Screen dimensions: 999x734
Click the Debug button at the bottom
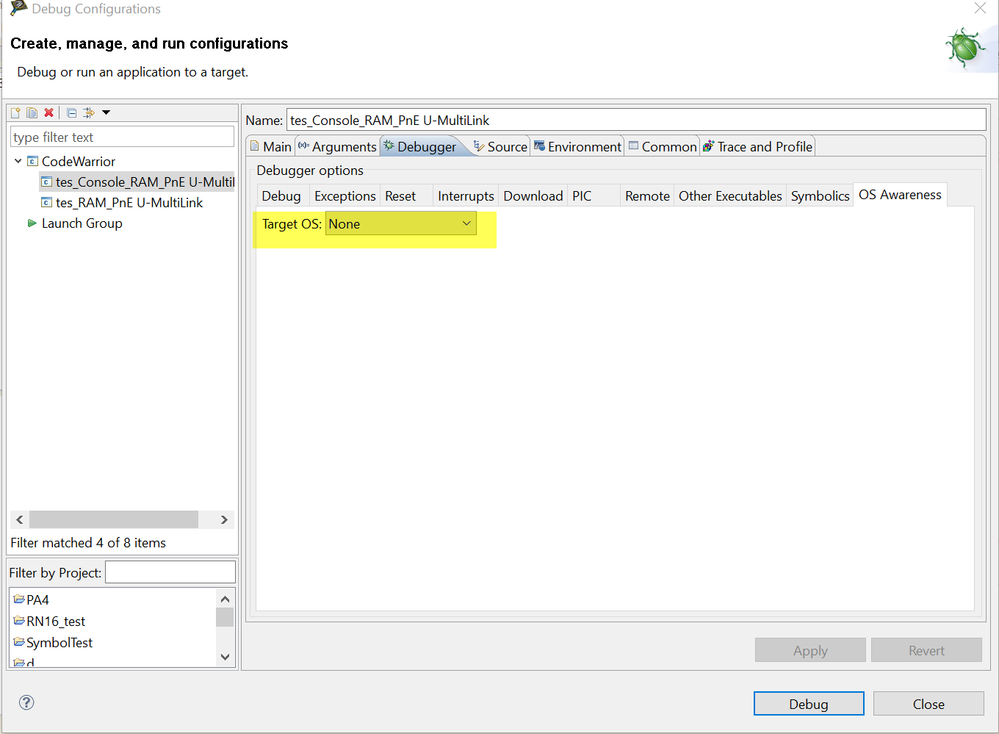coord(808,704)
